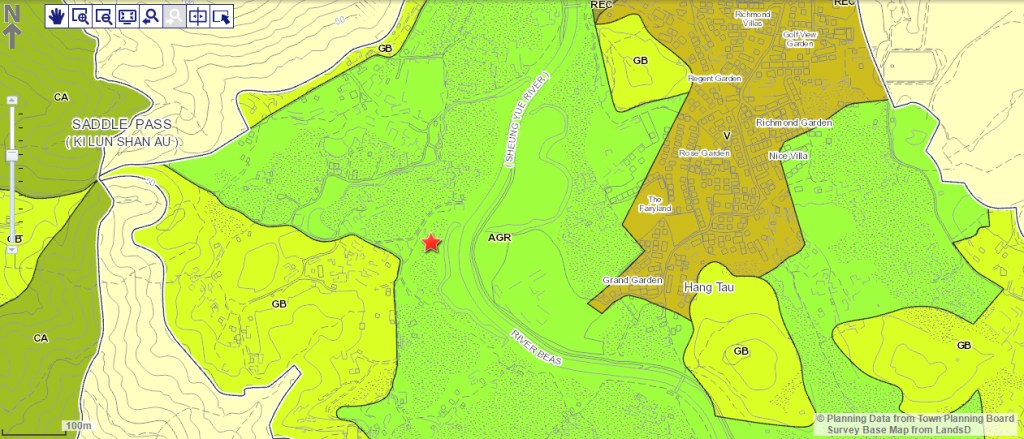Choose the select-feature pointer tool
Screen dimensions: 1024x439
pyautogui.click(x=221, y=16)
